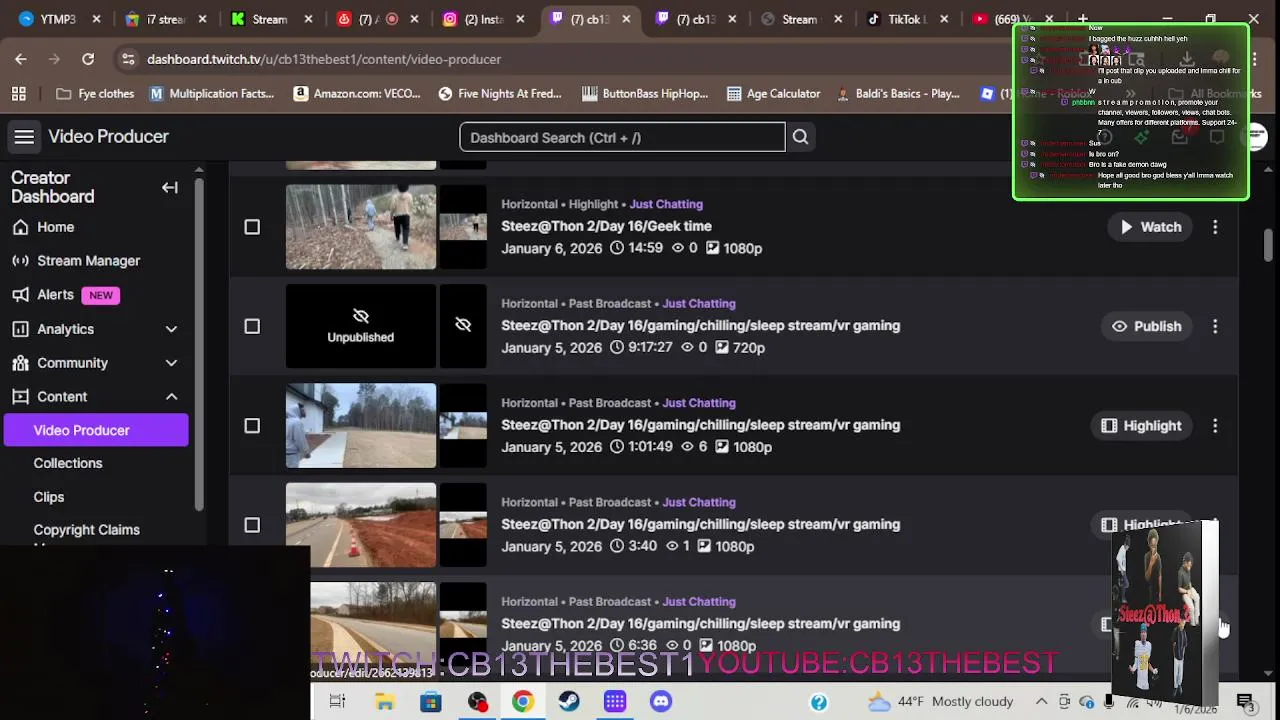Open Stream Manager in the sidebar
This screenshot has height=720, width=1280.
click(x=88, y=261)
